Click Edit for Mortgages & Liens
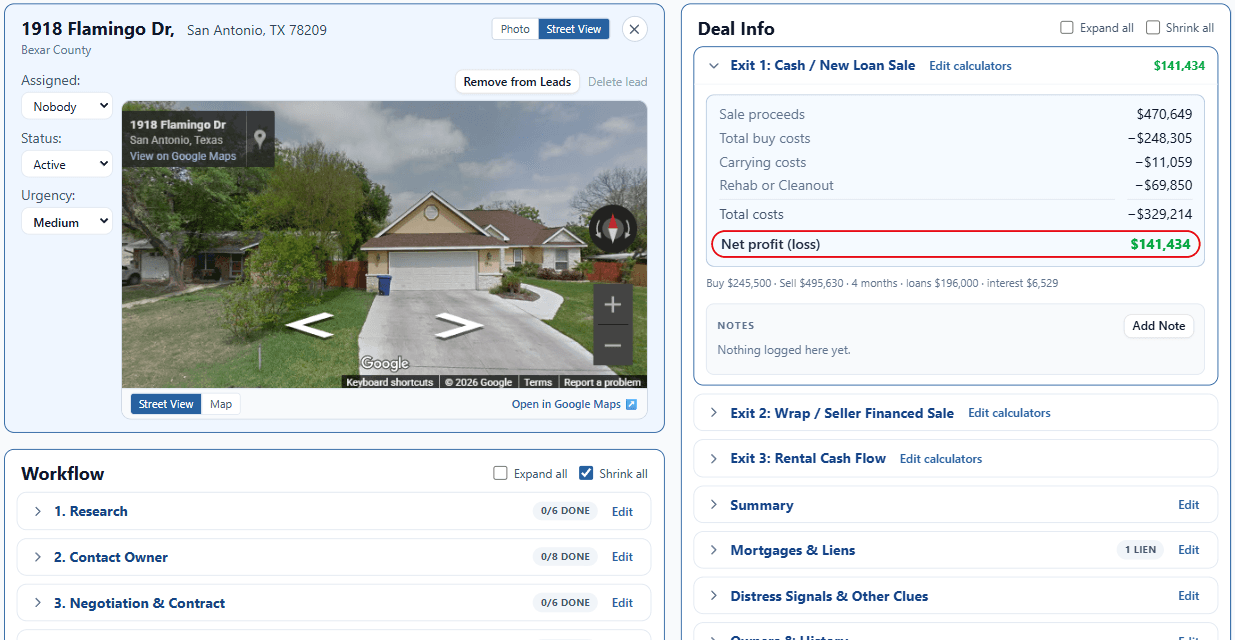The height and width of the screenshot is (640, 1235). (1188, 550)
